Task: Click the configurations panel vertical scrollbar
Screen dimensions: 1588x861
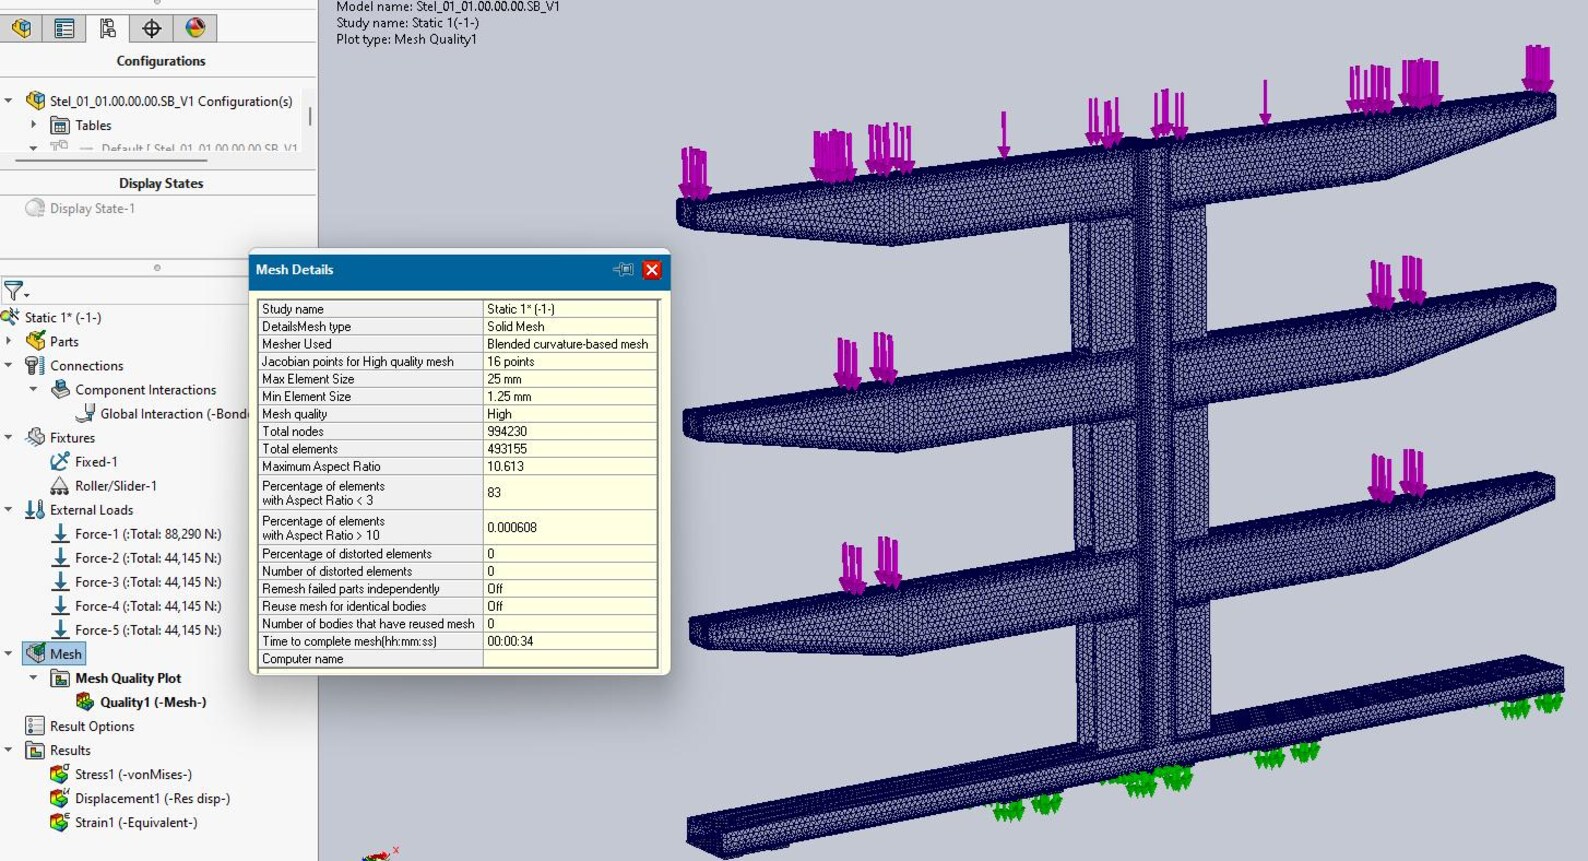Action: tap(310, 116)
